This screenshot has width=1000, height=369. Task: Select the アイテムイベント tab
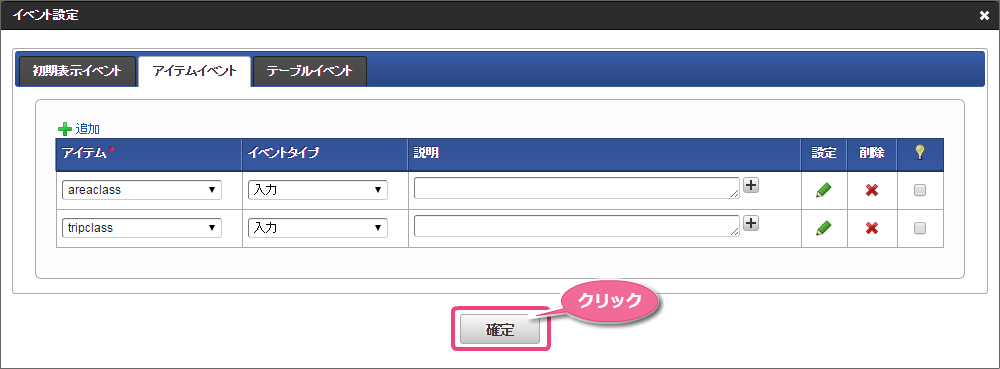tap(195, 71)
